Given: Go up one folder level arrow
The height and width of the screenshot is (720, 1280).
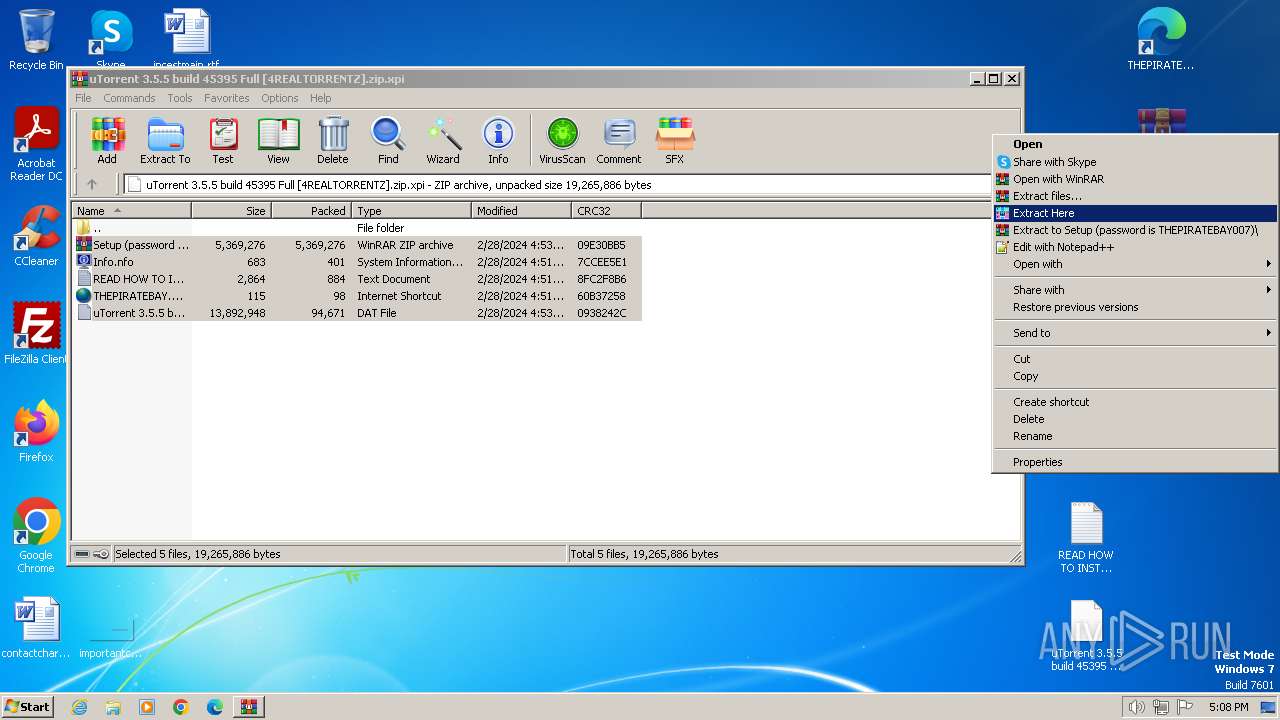Looking at the screenshot, I should [x=92, y=184].
